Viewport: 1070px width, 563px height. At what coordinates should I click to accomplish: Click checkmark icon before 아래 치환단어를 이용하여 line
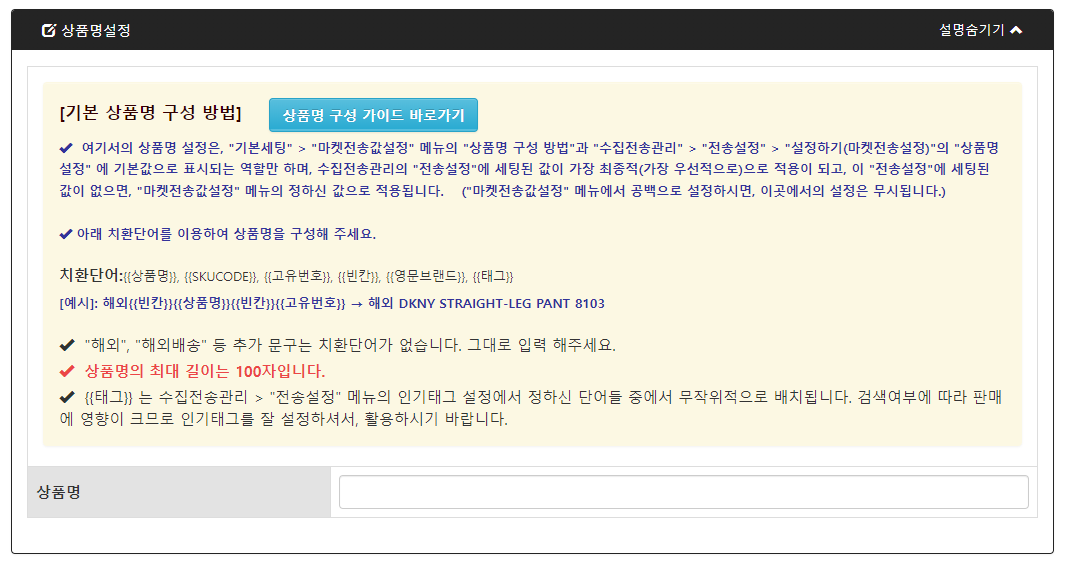point(67,234)
